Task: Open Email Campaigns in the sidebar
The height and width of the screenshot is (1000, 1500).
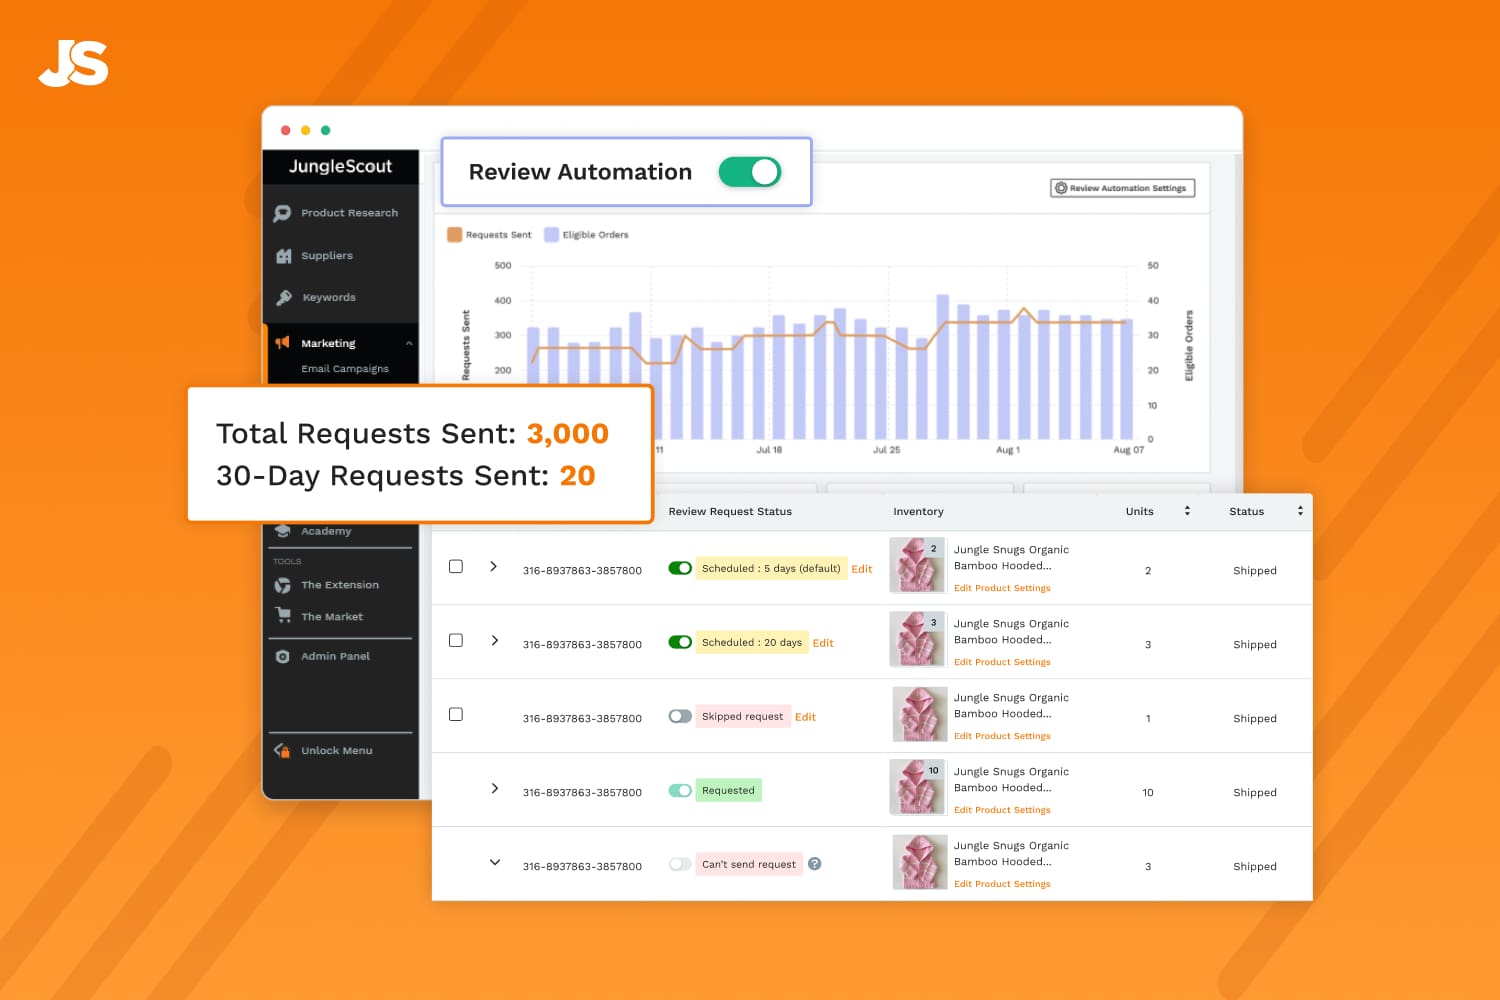Action: (345, 369)
